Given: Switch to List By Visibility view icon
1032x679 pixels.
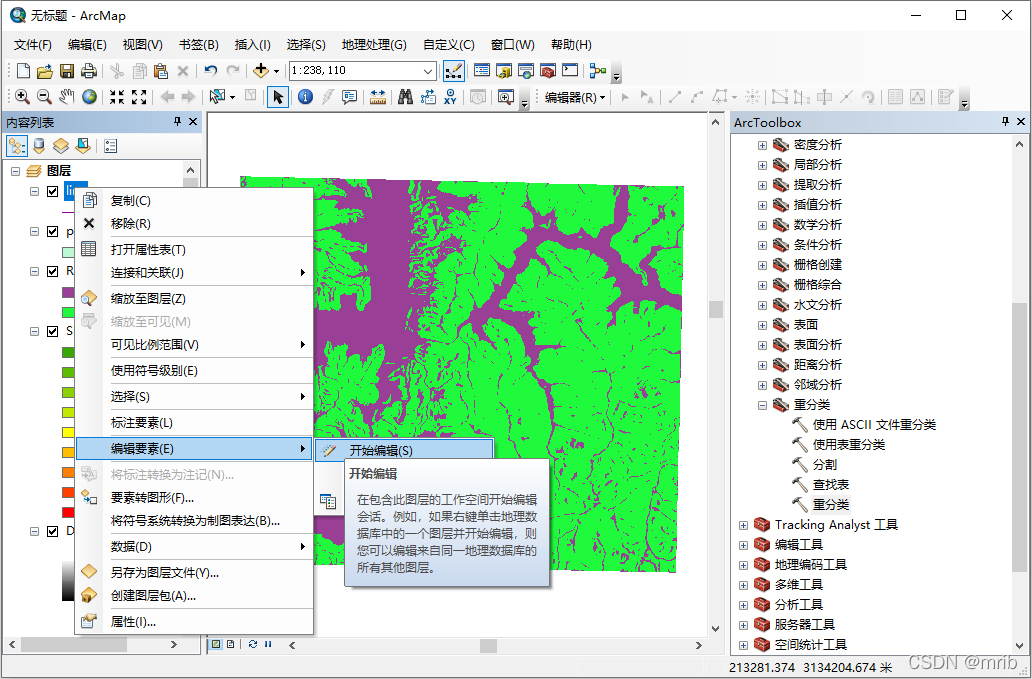Looking at the screenshot, I should pyautogui.click(x=61, y=145).
